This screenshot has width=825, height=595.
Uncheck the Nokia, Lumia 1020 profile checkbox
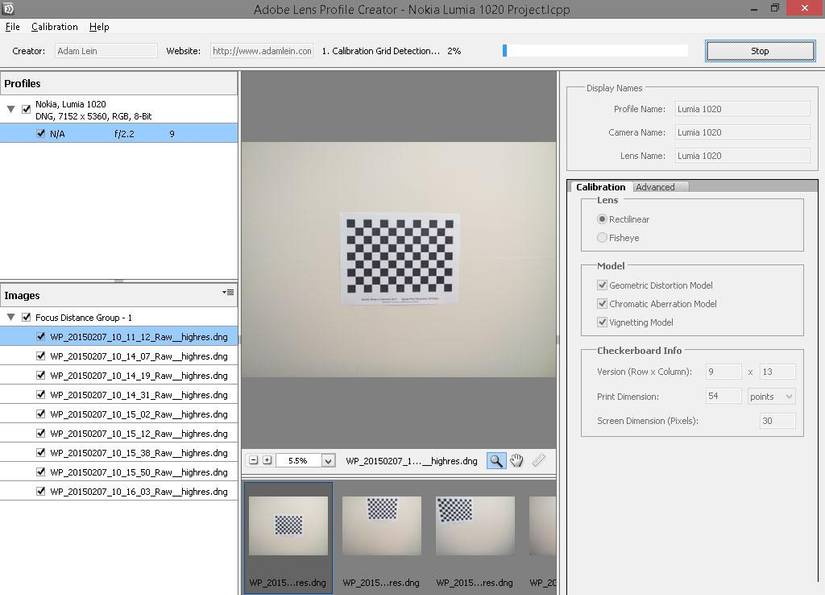tap(26, 109)
